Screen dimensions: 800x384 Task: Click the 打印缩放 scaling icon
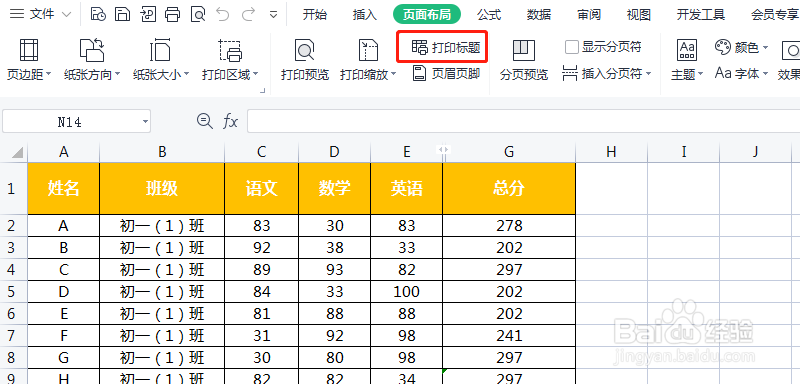coord(368,50)
